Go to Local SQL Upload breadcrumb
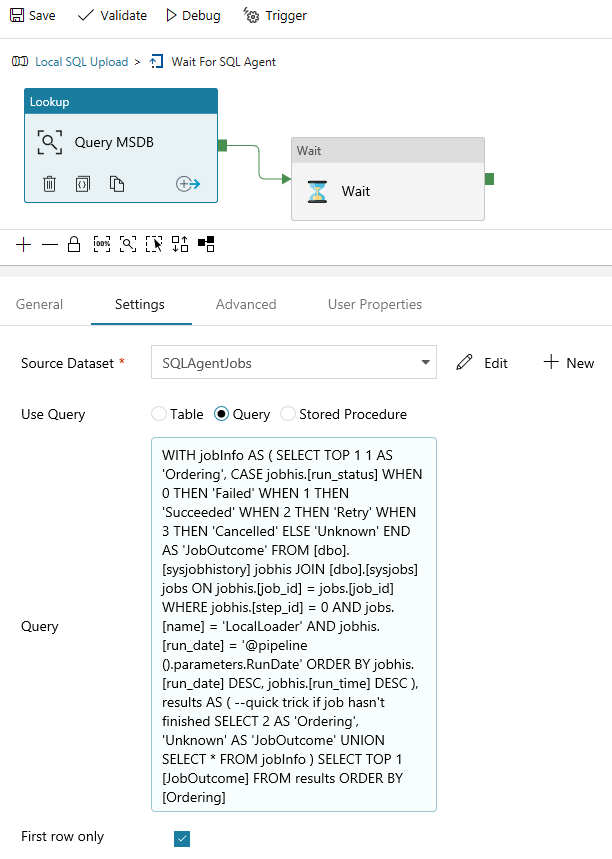This screenshot has height=859, width=612. tap(81, 62)
